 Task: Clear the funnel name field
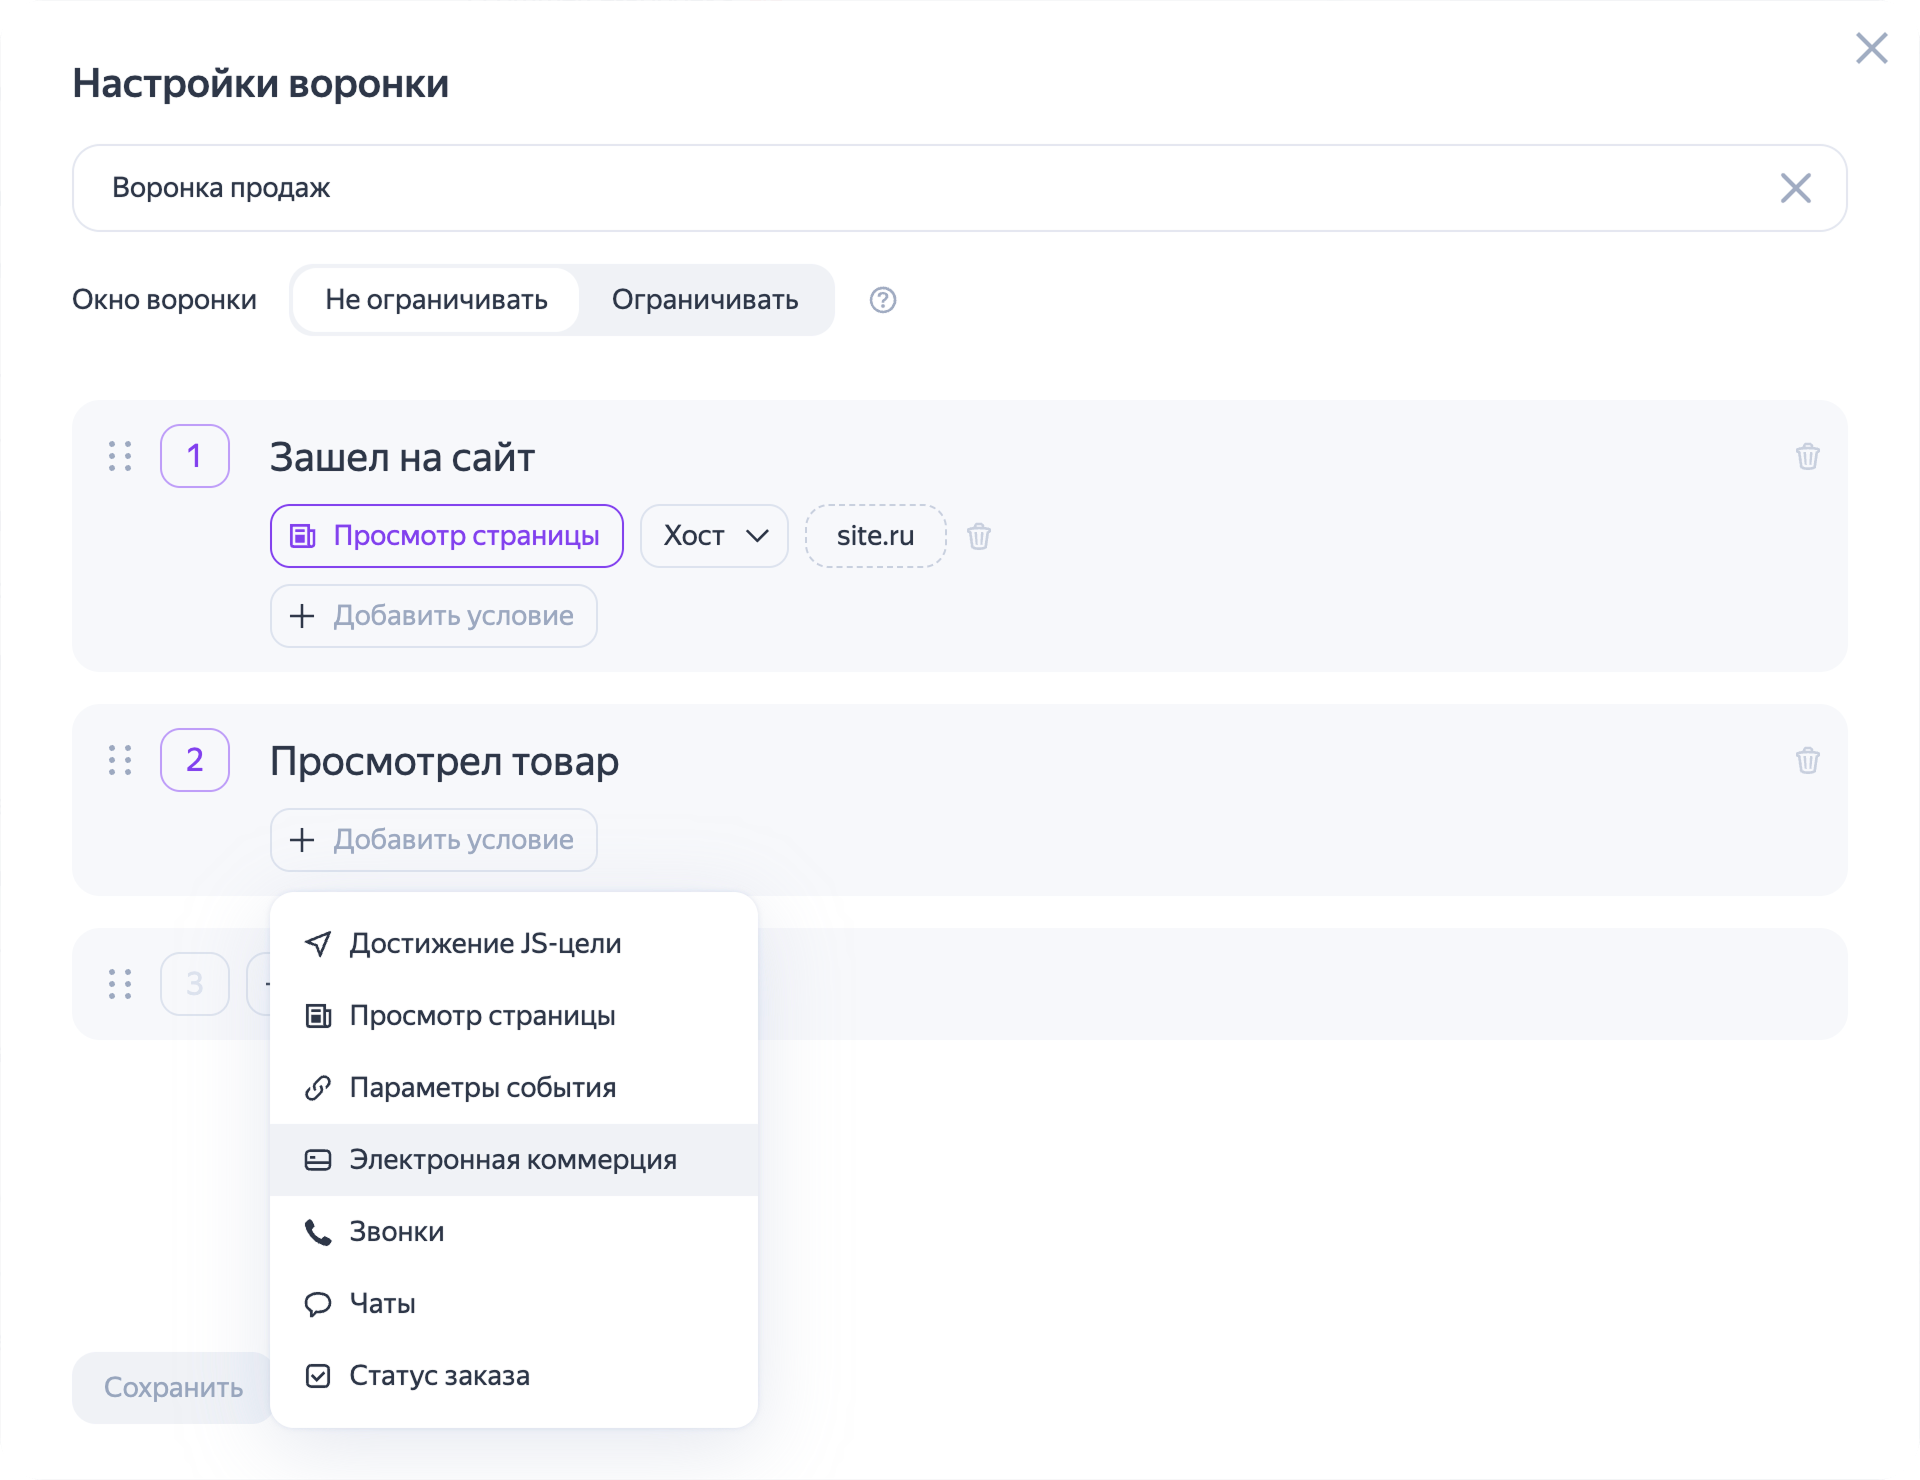pyautogui.click(x=1795, y=188)
